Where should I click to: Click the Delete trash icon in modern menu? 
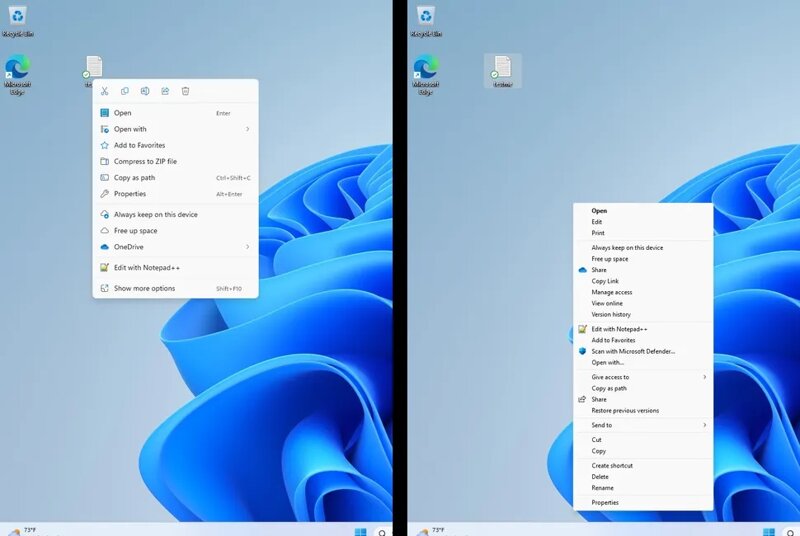click(185, 91)
